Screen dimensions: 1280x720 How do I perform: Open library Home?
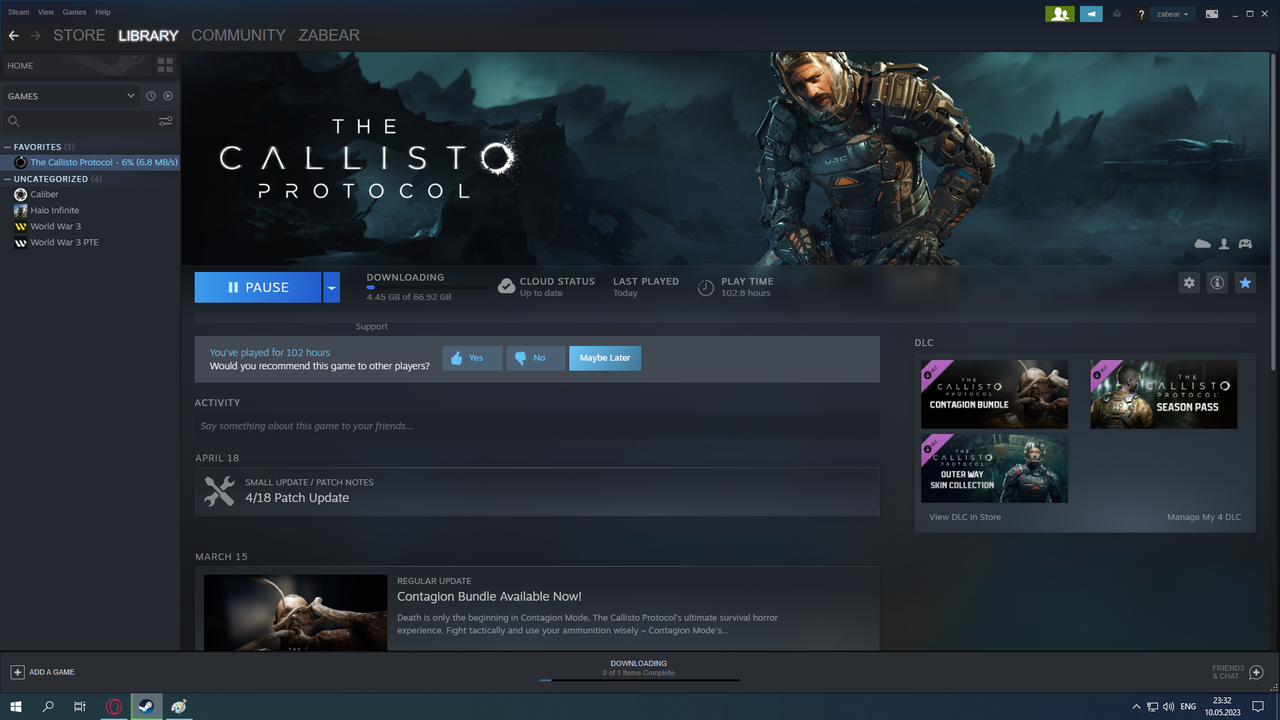pyautogui.click(x=77, y=65)
